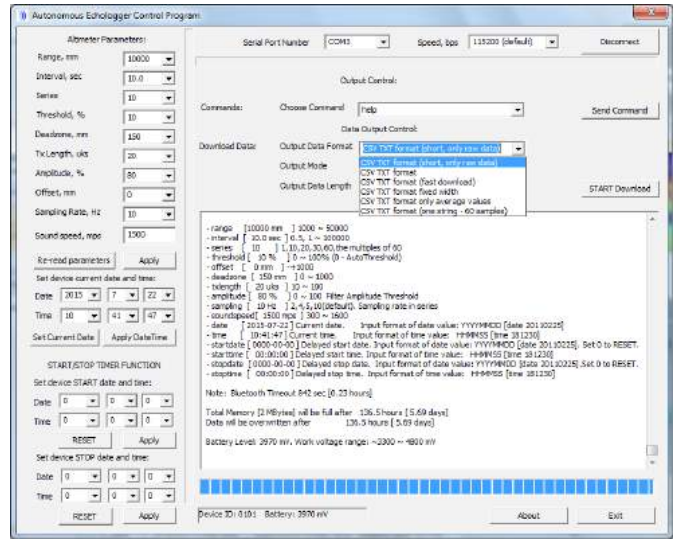Viewport: 679px width, 544px height.
Task: Open the About dialog
Action: 529,515
